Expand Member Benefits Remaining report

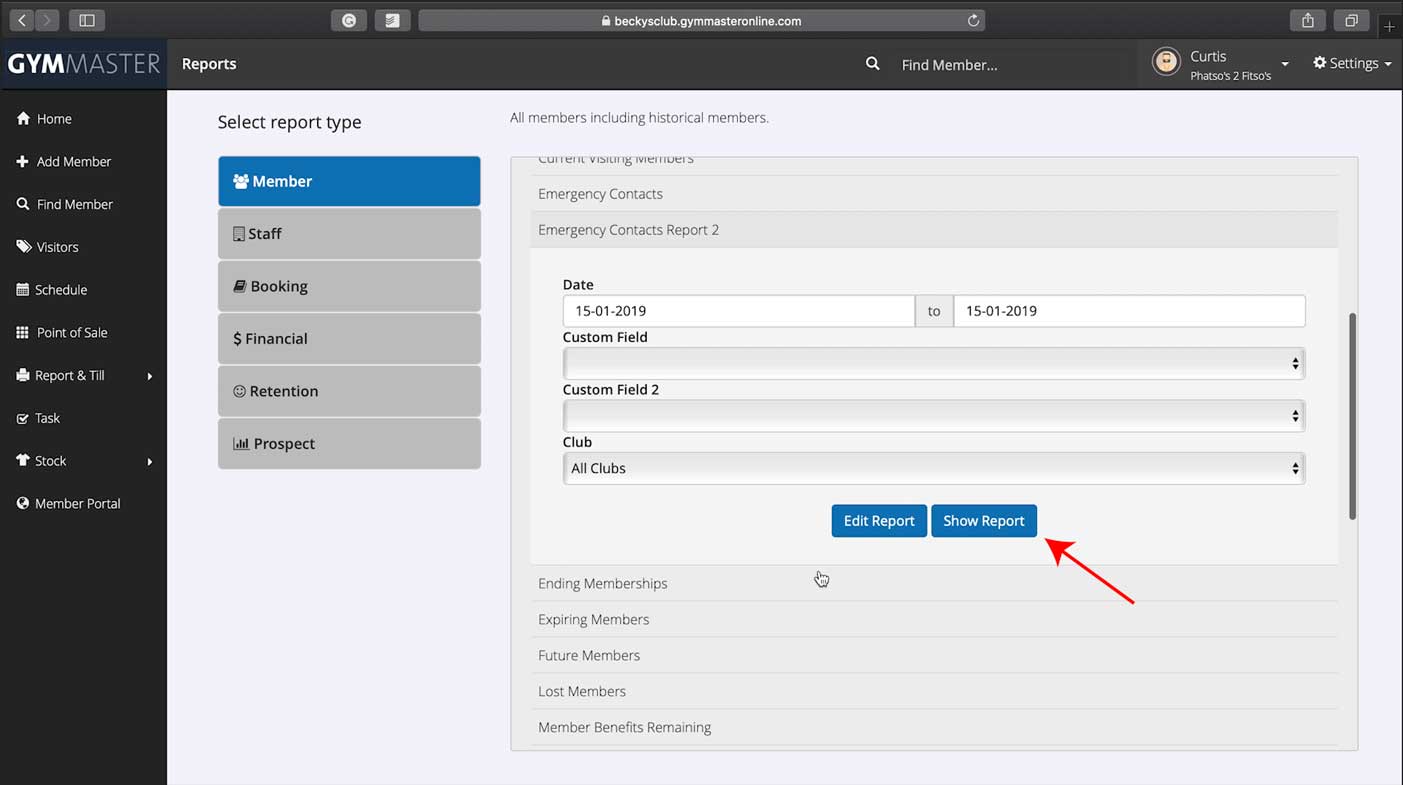pos(934,728)
